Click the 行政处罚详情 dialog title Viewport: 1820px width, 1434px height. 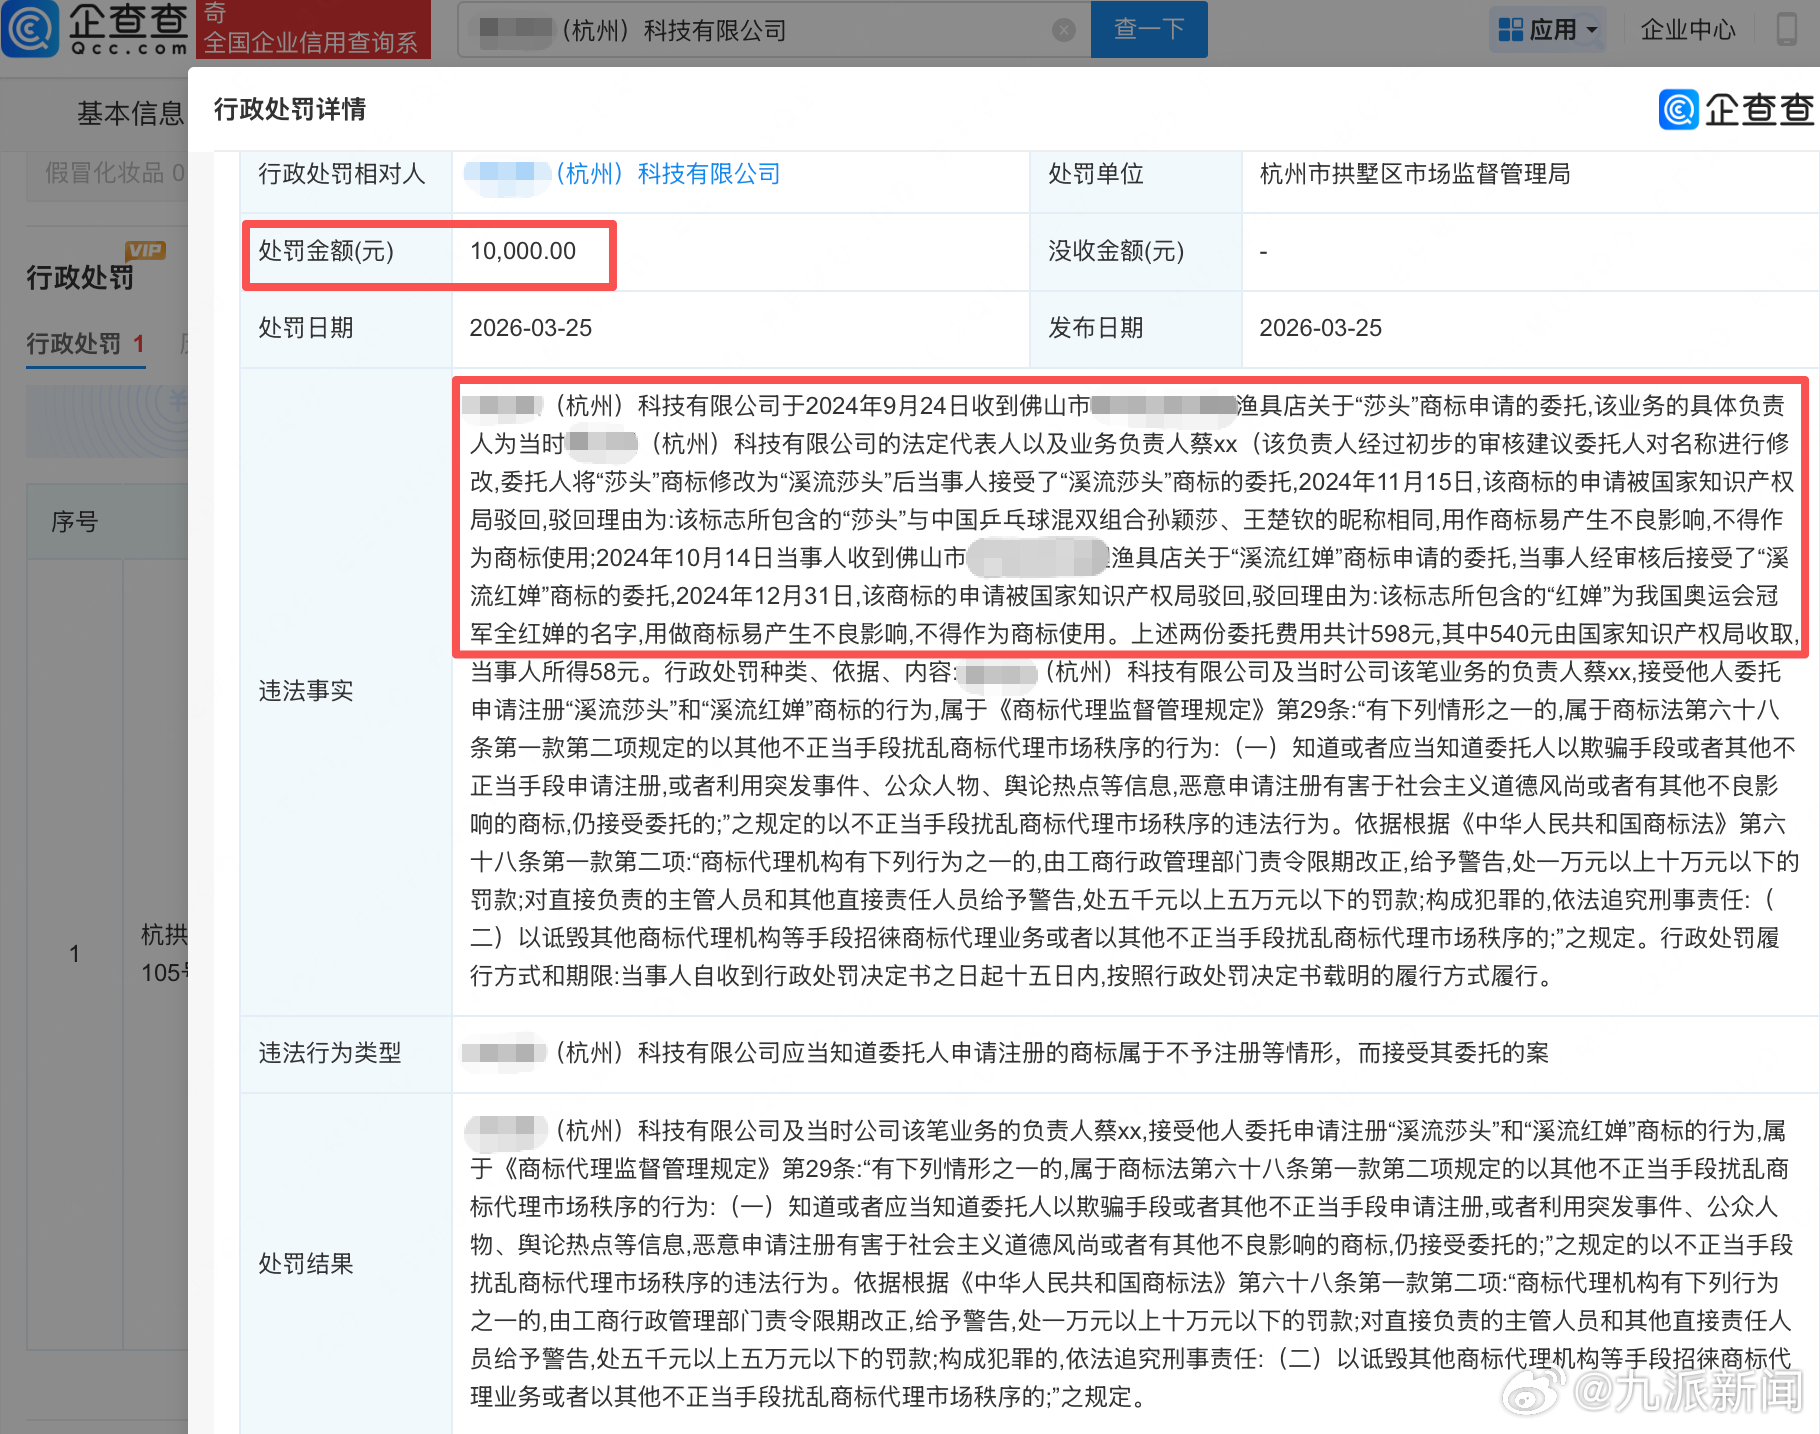pyautogui.click(x=290, y=109)
